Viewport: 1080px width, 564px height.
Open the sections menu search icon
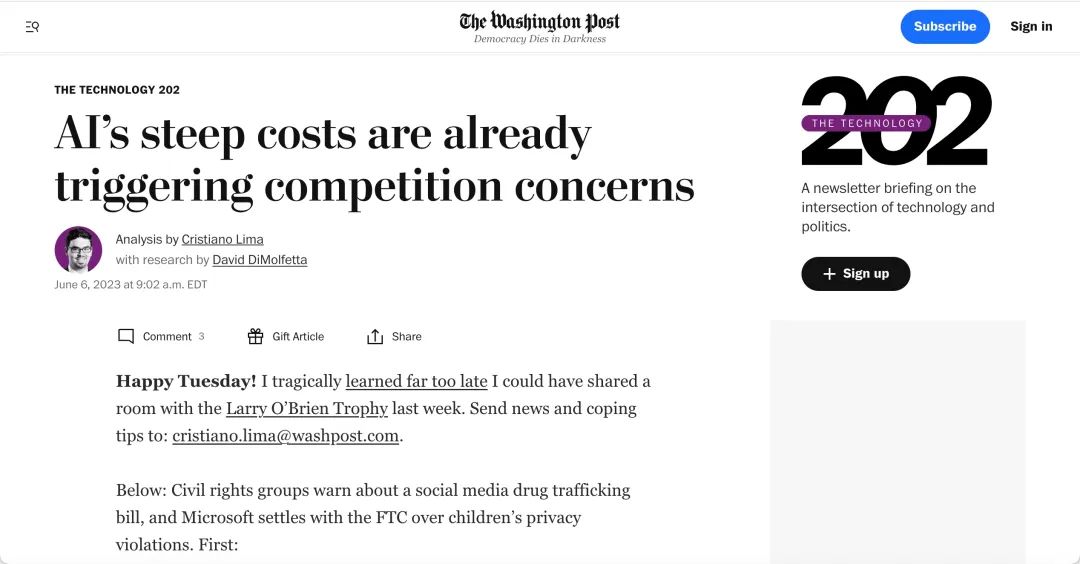click(32, 27)
